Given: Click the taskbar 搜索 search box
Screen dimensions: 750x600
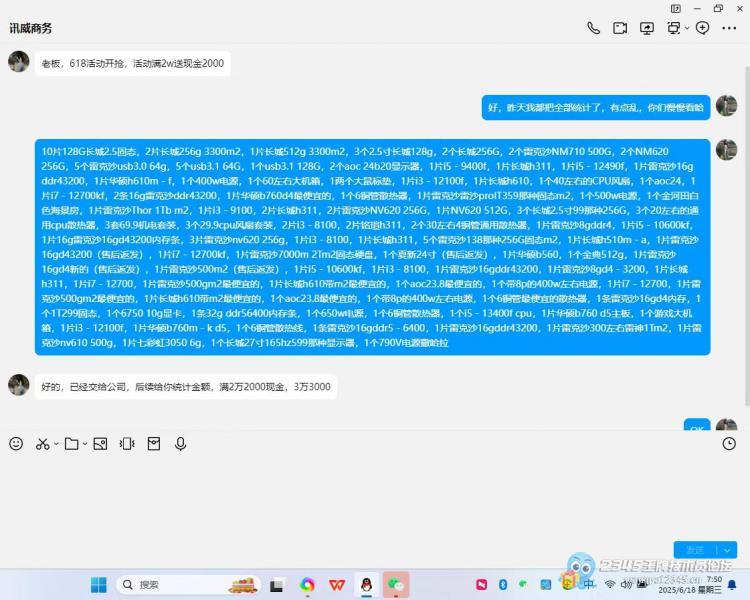Looking at the screenshot, I should tap(188, 584).
